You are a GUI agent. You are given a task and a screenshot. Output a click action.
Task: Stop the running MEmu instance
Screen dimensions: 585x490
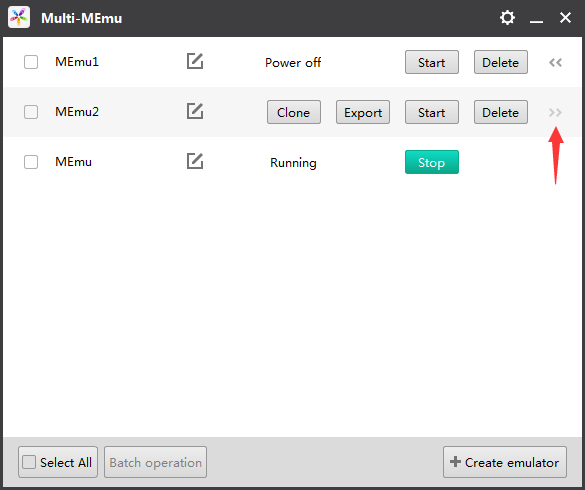tap(432, 162)
